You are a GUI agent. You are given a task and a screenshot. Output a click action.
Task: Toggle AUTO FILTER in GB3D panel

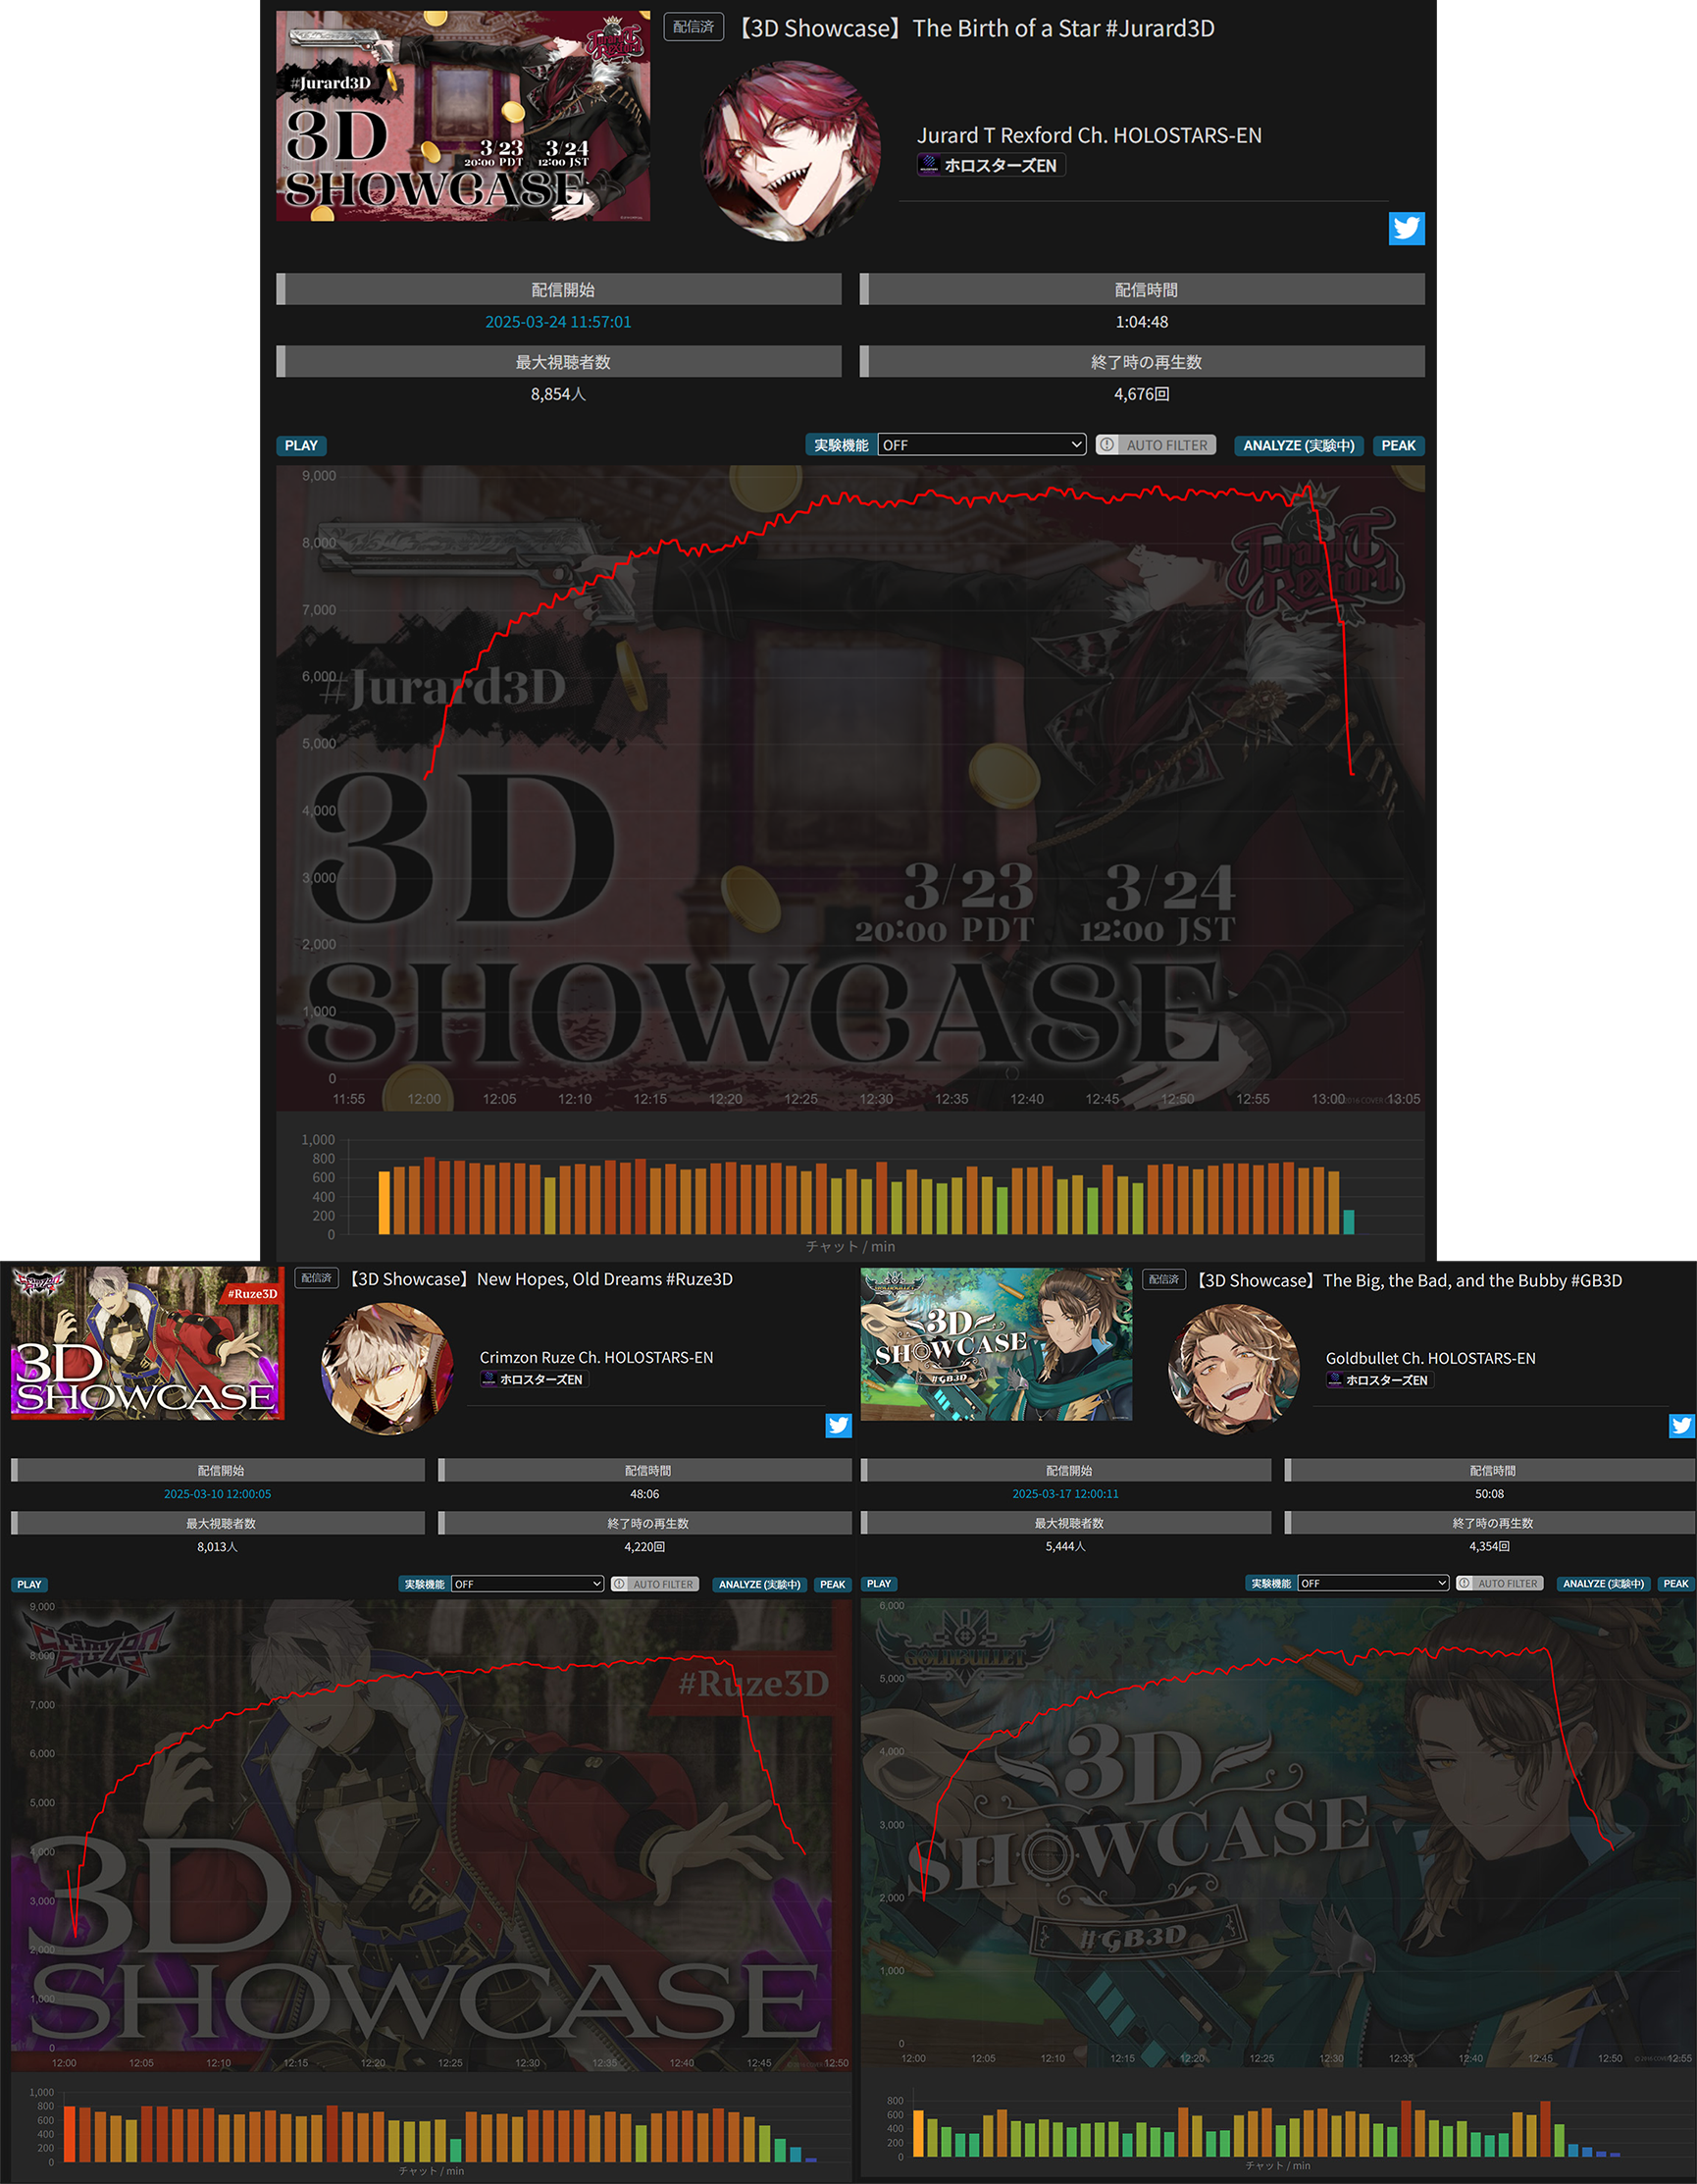[1500, 1583]
